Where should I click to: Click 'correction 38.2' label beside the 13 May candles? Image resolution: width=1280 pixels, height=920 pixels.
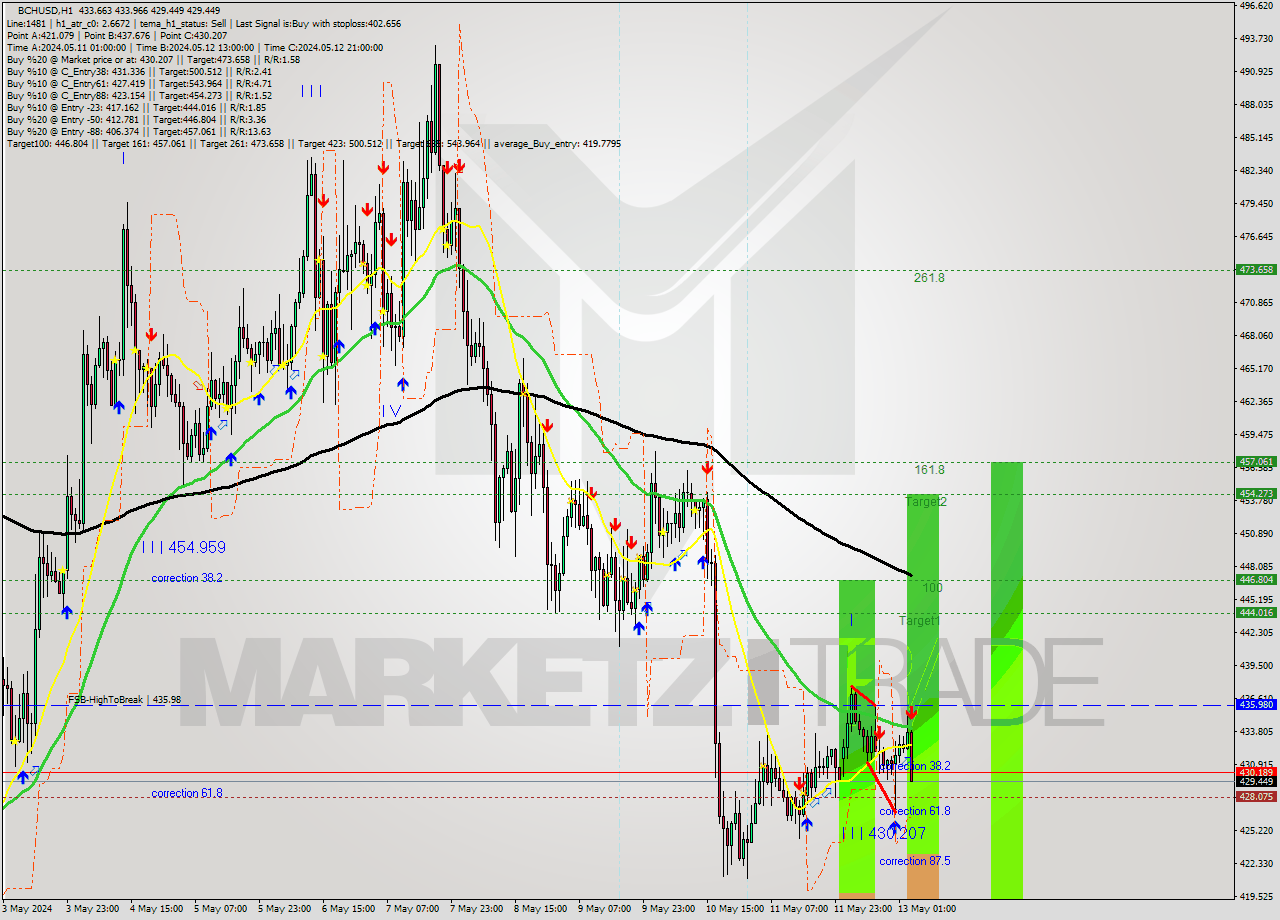coord(915,766)
